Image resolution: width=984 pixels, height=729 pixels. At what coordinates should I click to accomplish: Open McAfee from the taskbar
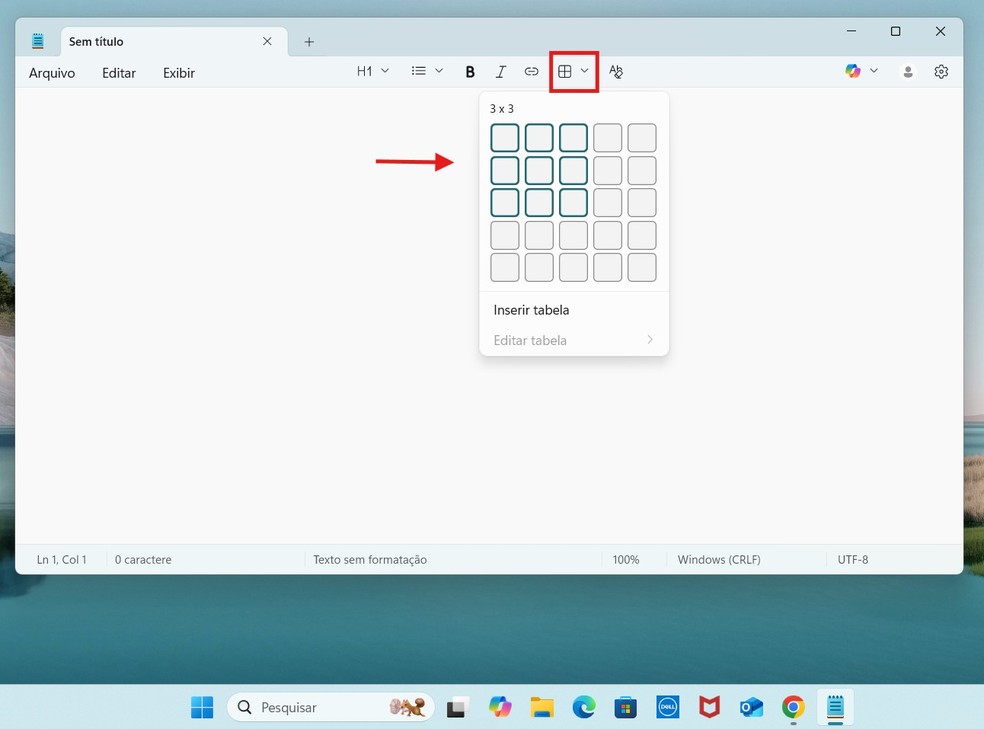coord(709,707)
